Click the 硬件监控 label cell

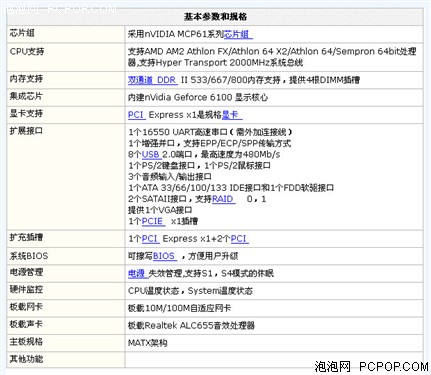(66, 291)
